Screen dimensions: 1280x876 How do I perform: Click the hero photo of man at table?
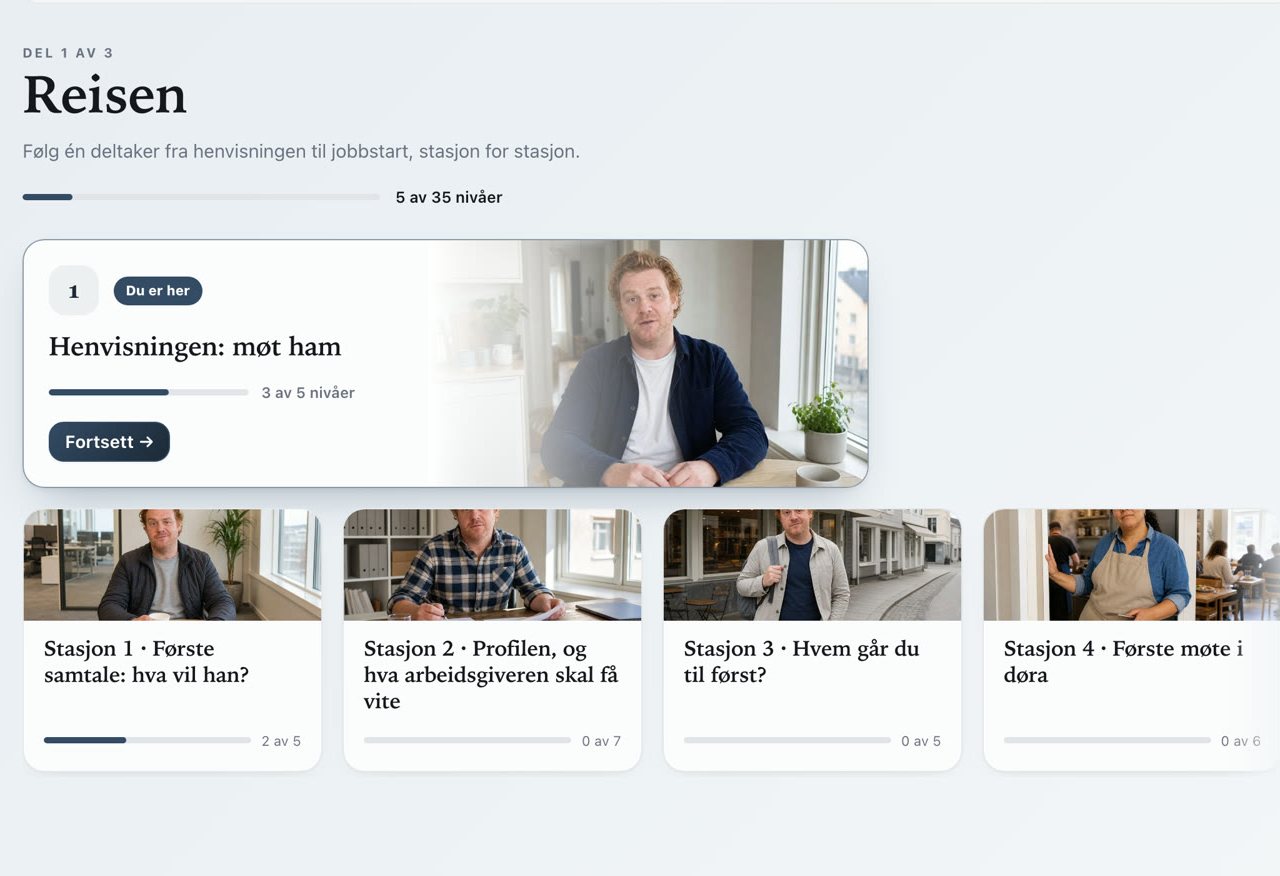click(x=648, y=363)
